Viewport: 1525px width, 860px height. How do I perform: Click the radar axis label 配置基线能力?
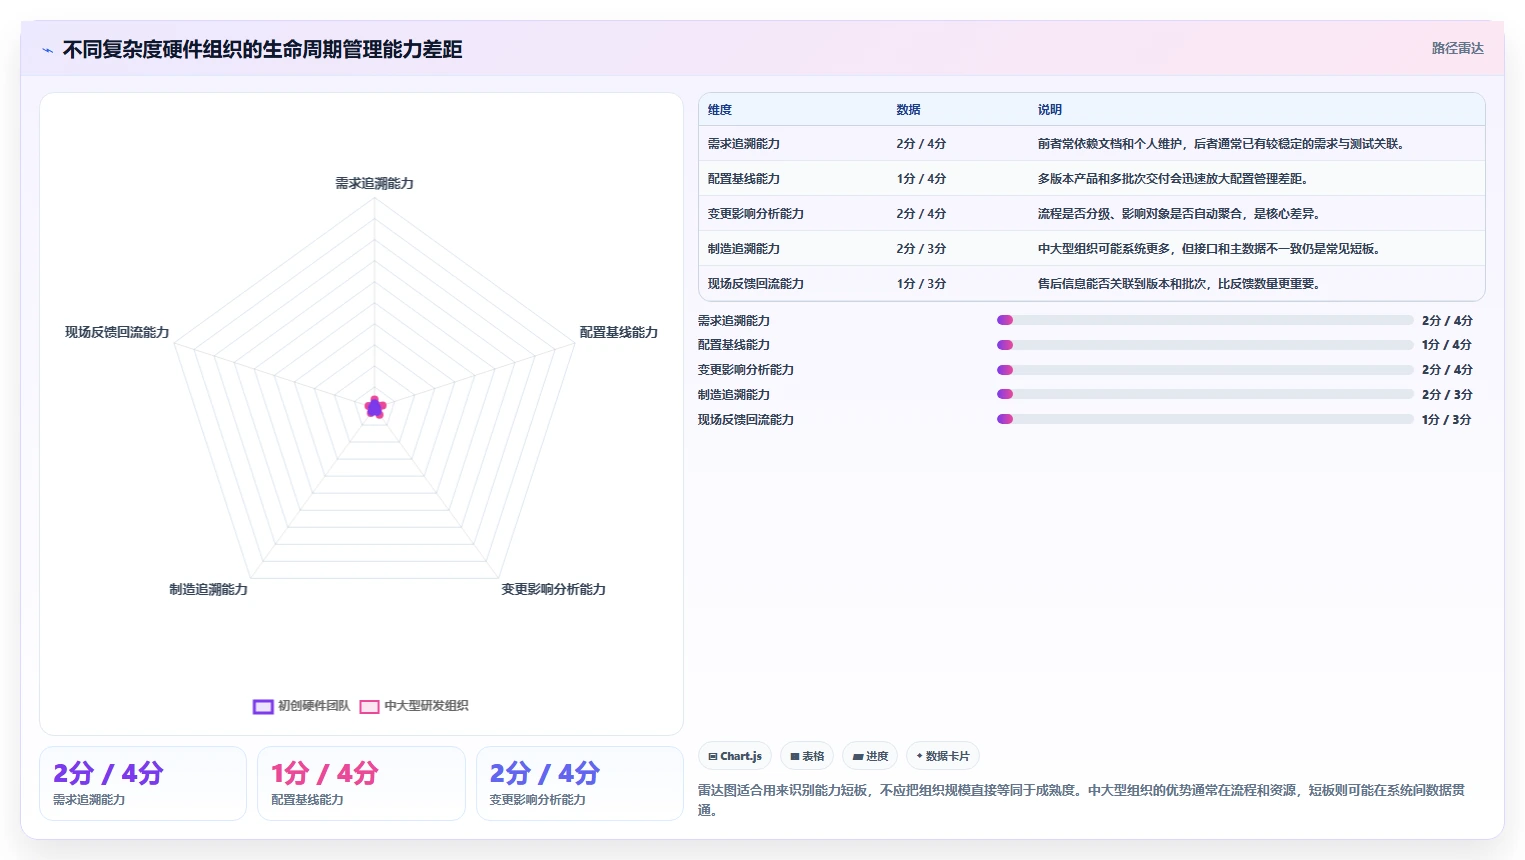pyautogui.click(x=619, y=332)
